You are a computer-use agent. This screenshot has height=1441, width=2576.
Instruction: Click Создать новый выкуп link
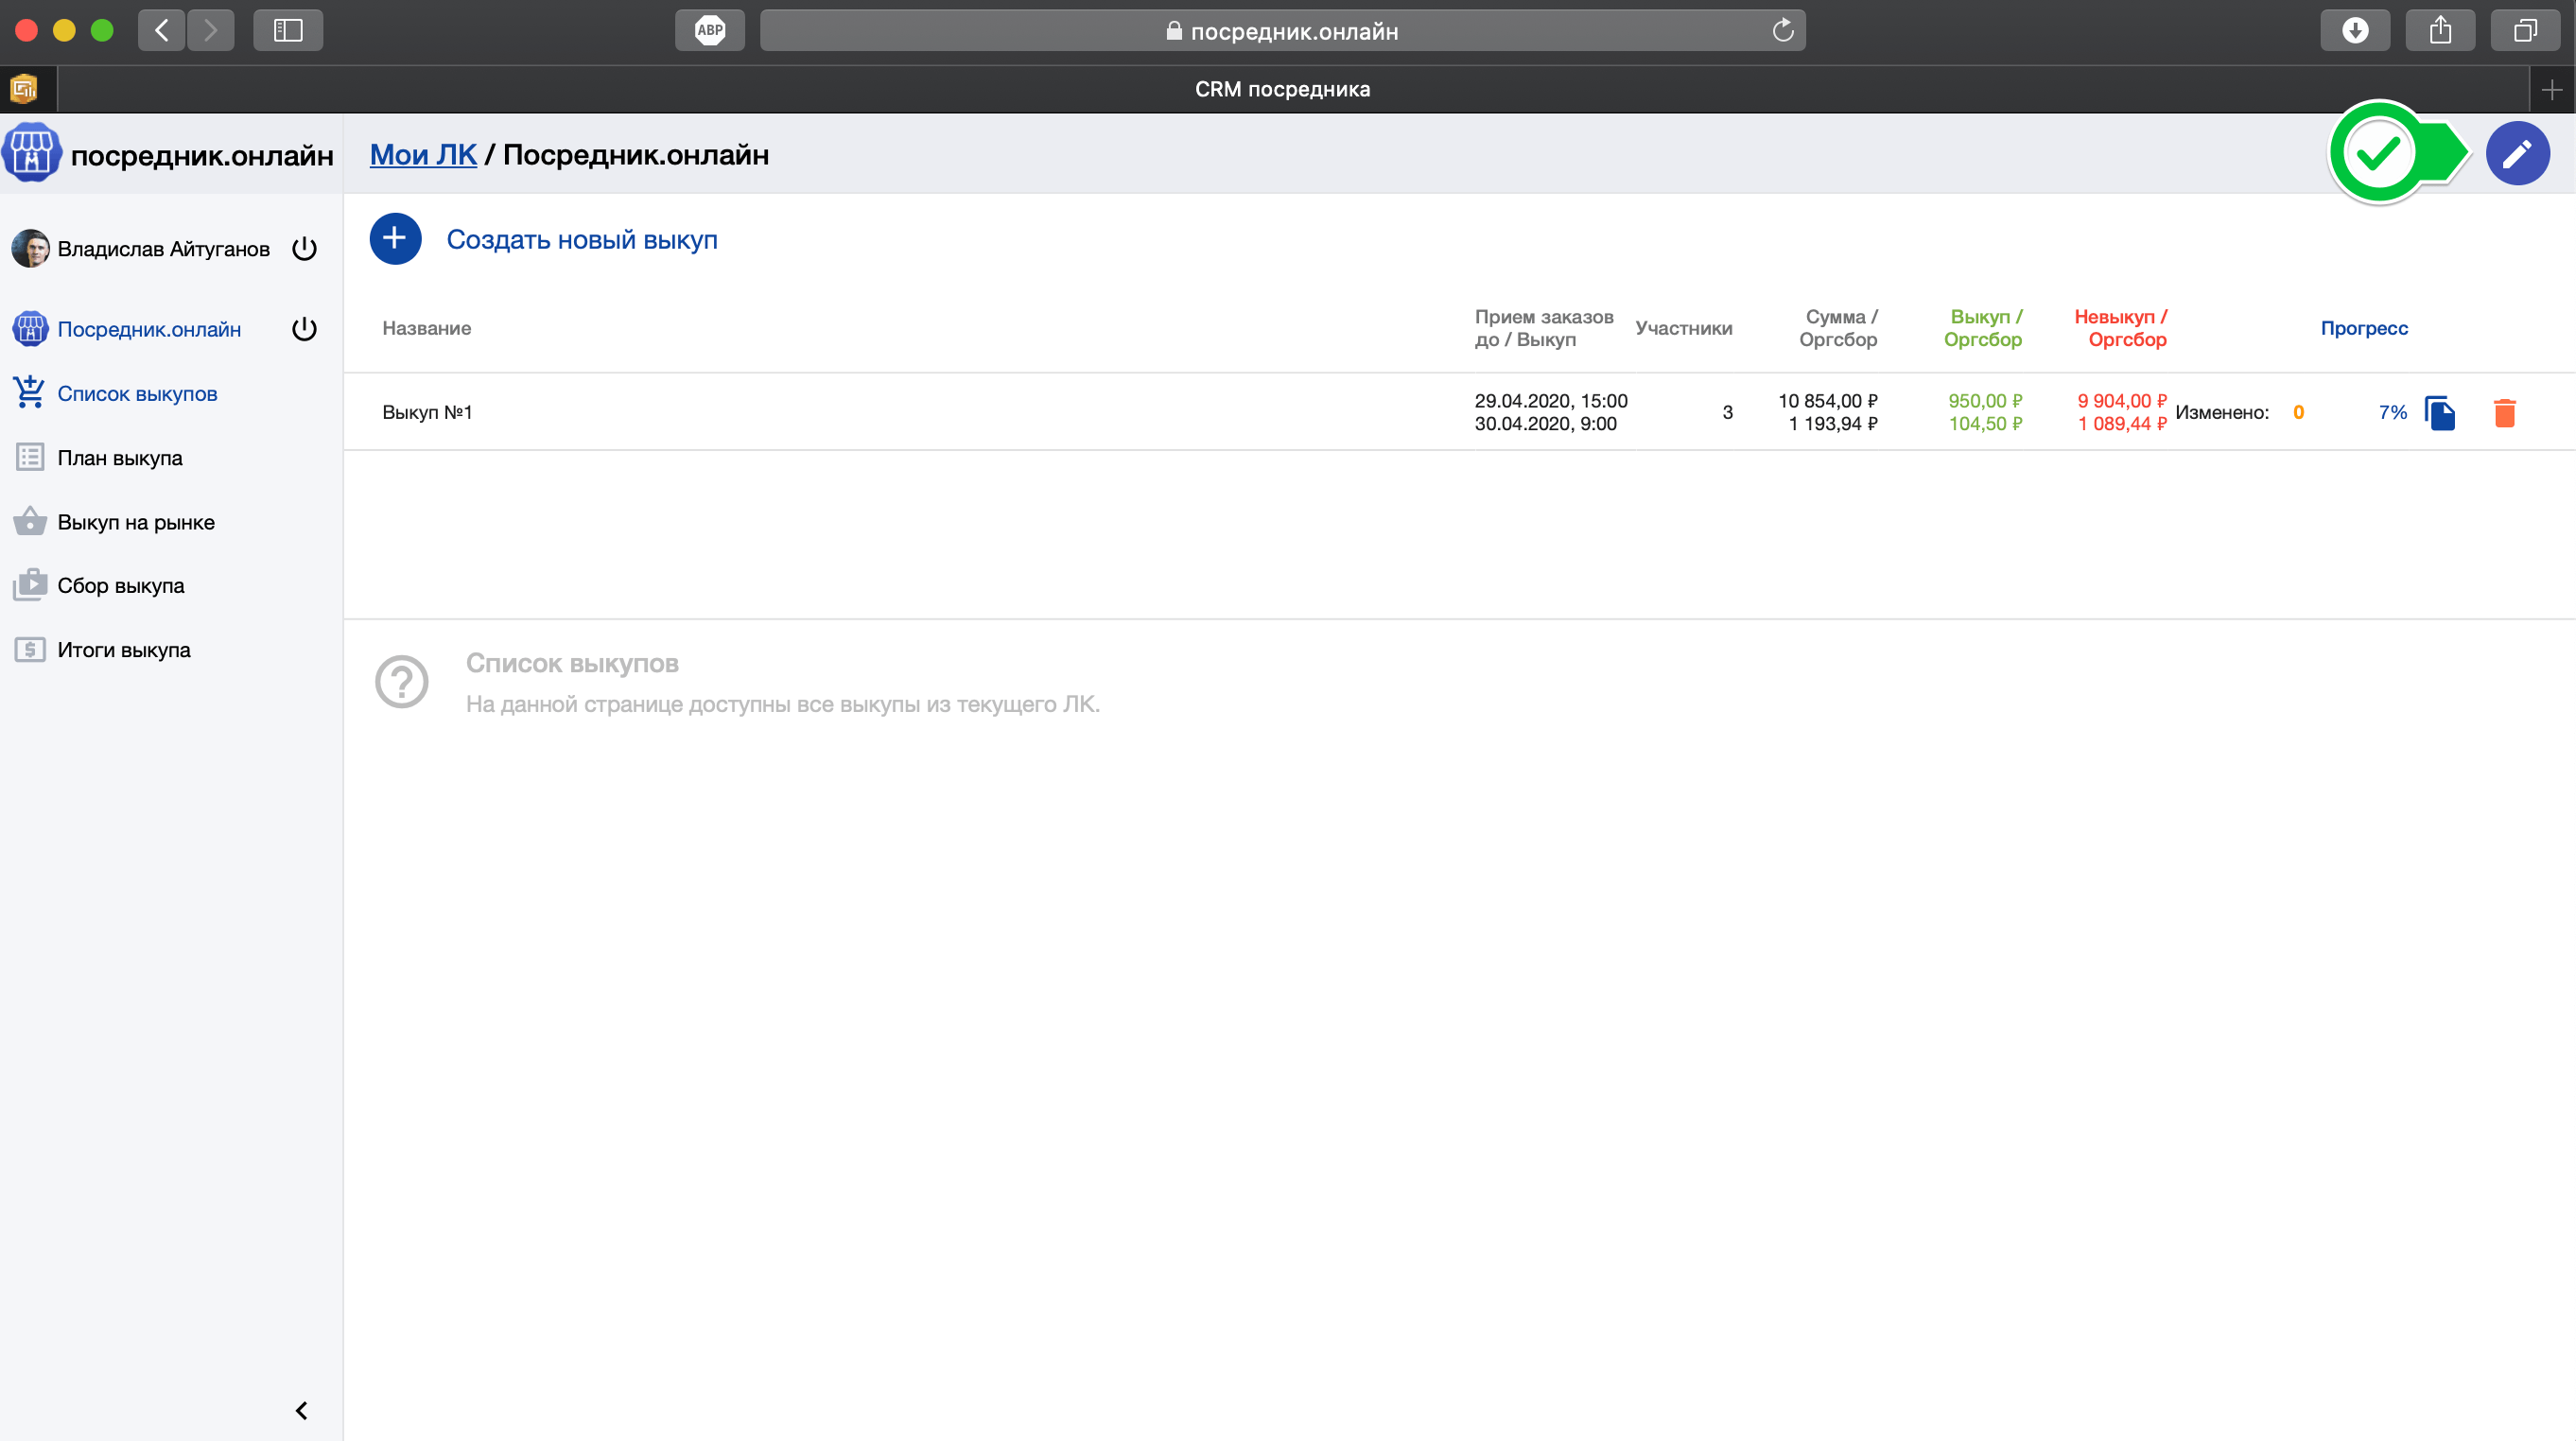581,240
